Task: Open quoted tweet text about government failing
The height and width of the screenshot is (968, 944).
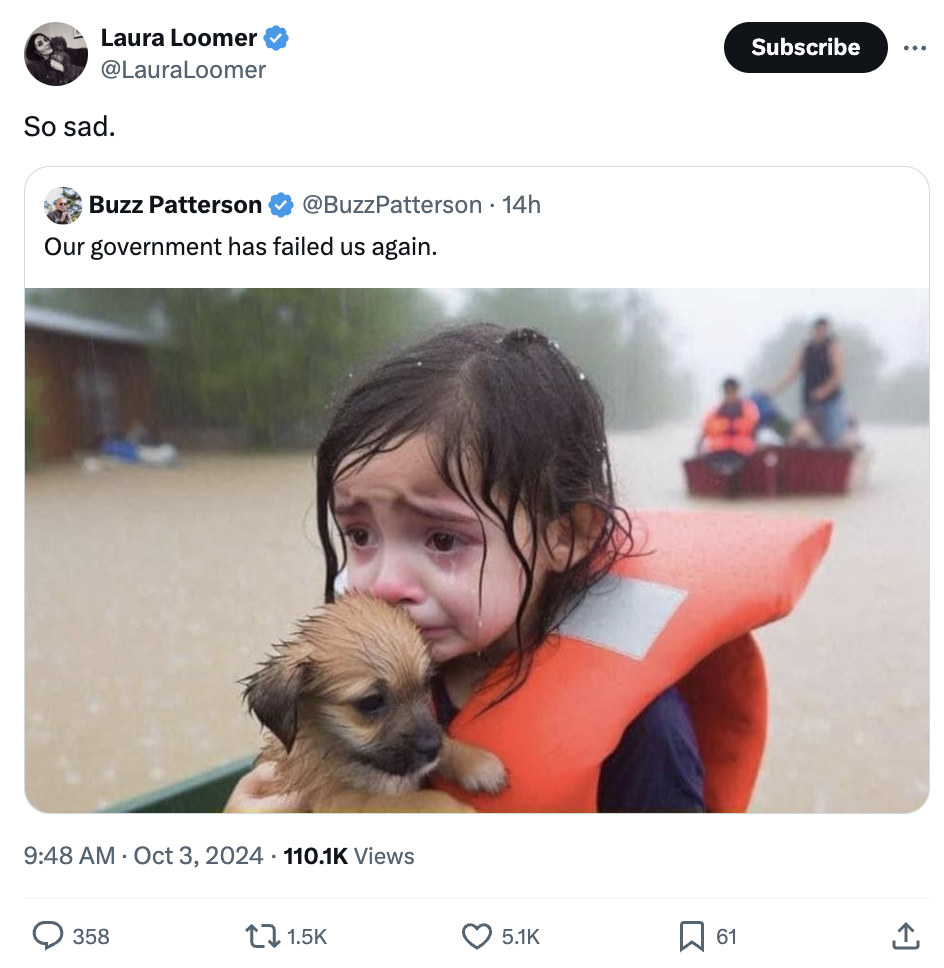Action: tap(241, 246)
